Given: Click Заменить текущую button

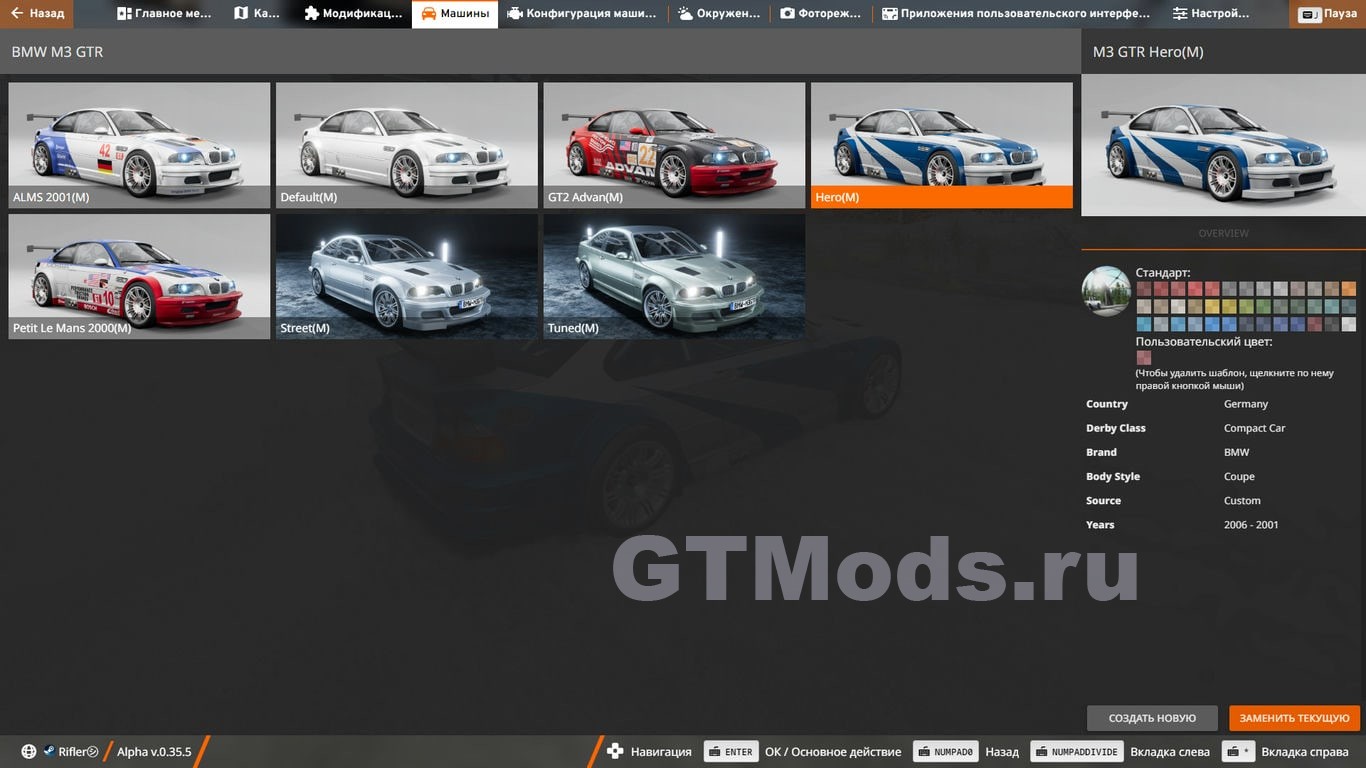Looking at the screenshot, I should tap(1295, 718).
